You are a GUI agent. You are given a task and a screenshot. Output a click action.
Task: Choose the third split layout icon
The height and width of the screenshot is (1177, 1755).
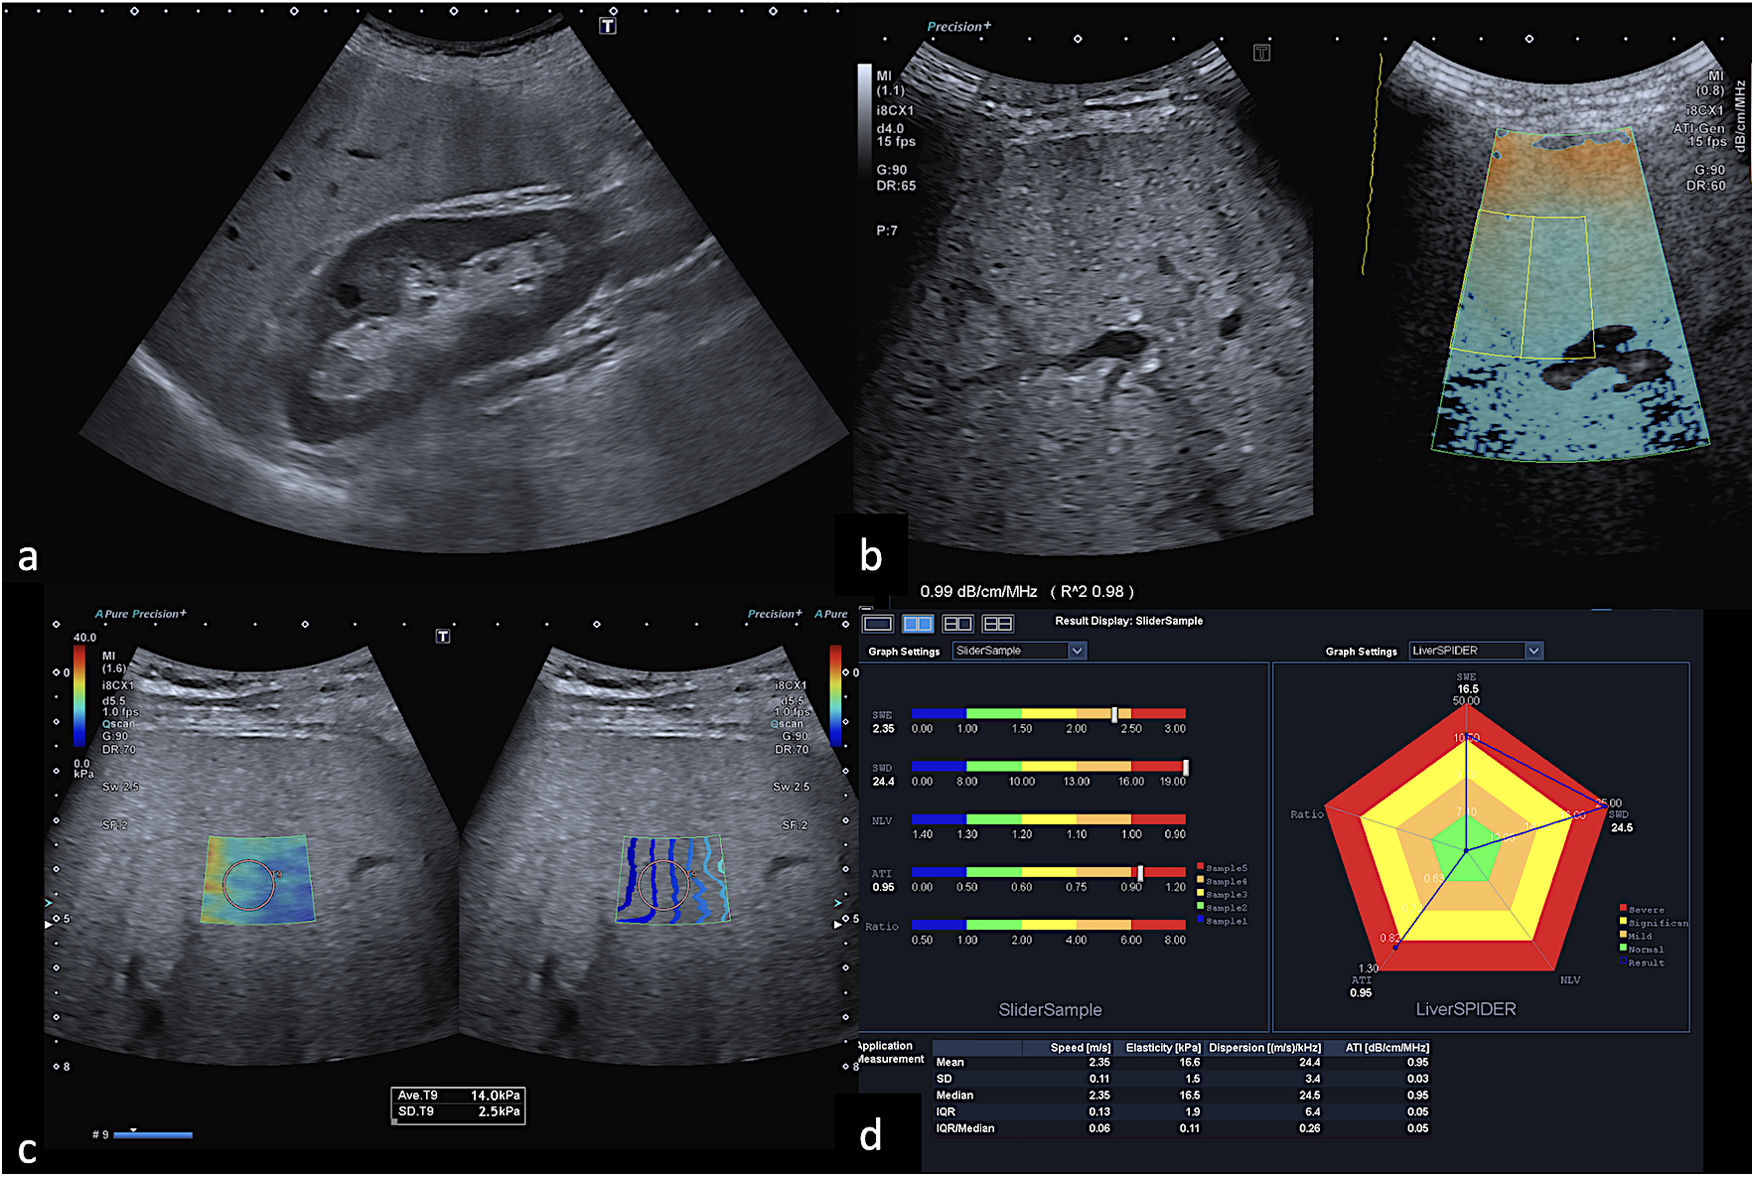pos(957,624)
